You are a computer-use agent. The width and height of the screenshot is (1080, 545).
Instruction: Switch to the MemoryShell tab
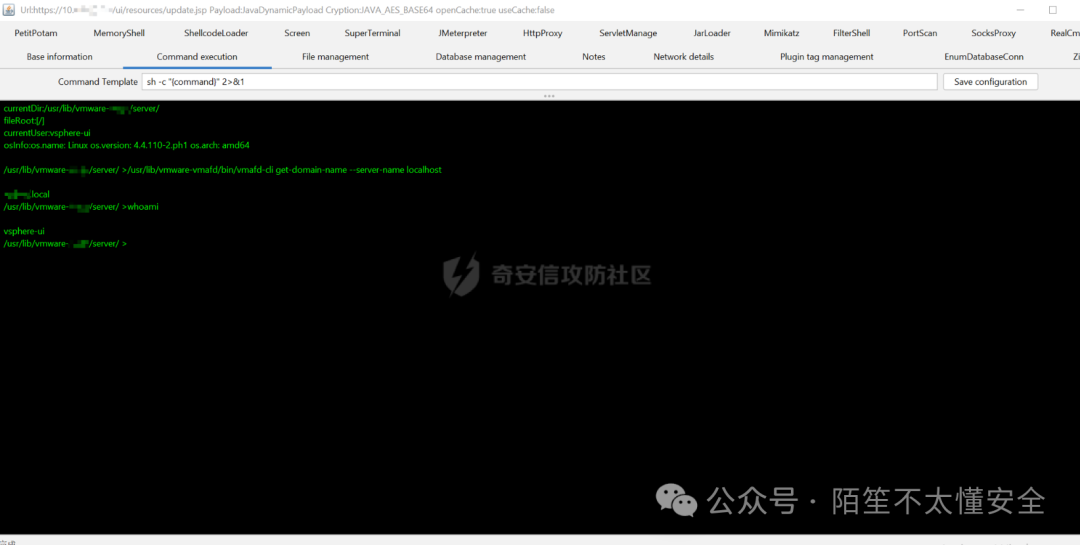click(119, 33)
